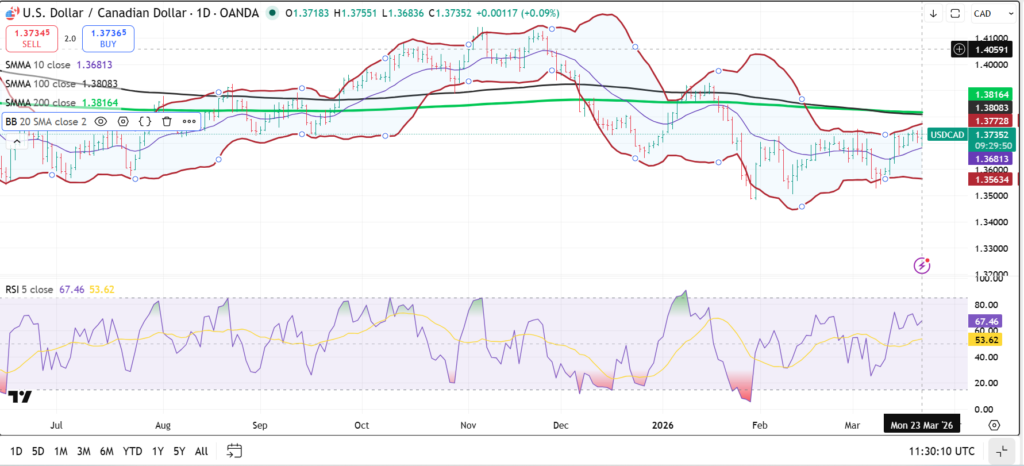The width and height of the screenshot is (1024, 466).
Task: Click the SELL button at 1.37345
Action: (x=32, y=38)
